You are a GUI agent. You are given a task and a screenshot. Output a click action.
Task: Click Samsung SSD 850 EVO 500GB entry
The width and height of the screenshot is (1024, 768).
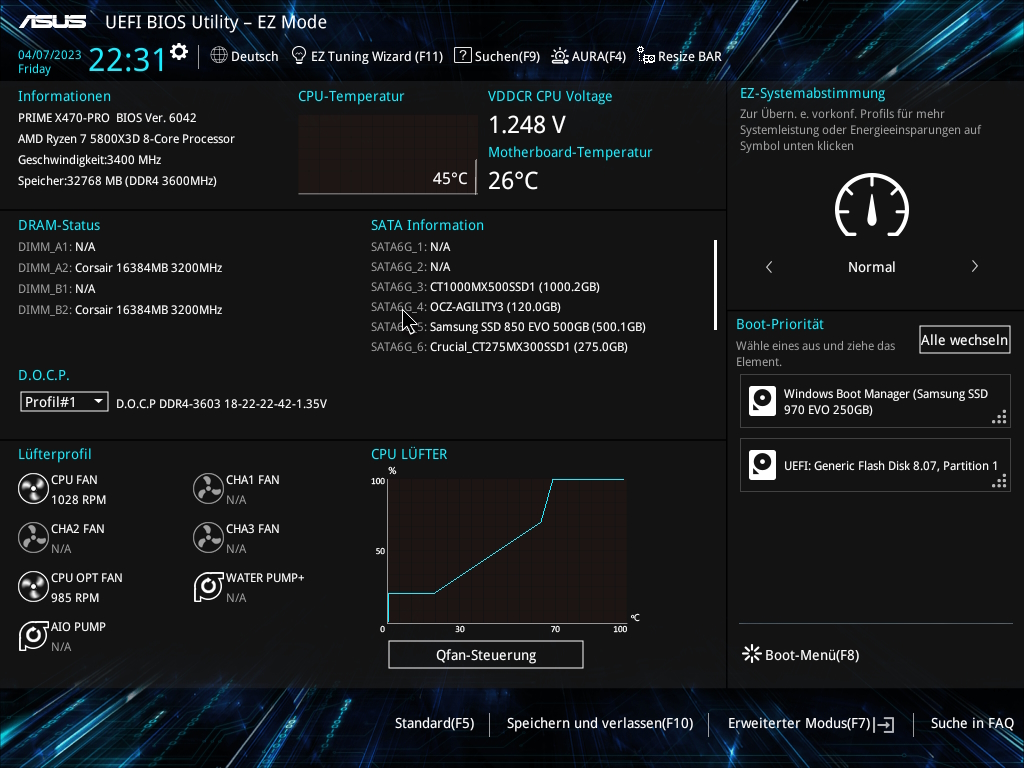click(537, 327)
